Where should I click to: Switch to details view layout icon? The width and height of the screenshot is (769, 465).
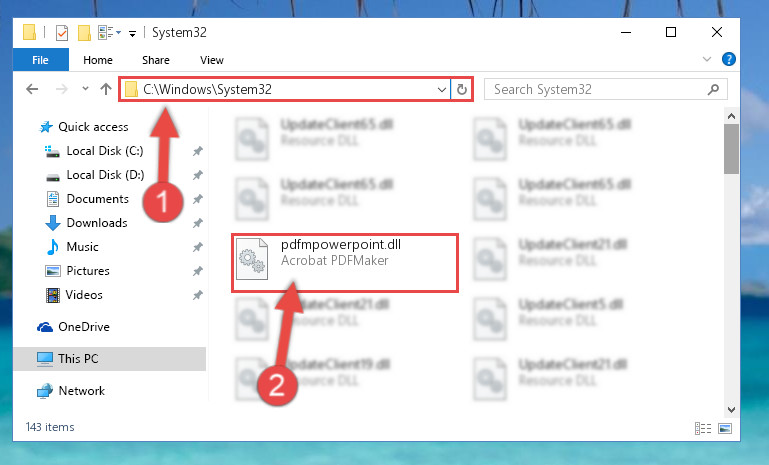703,428
